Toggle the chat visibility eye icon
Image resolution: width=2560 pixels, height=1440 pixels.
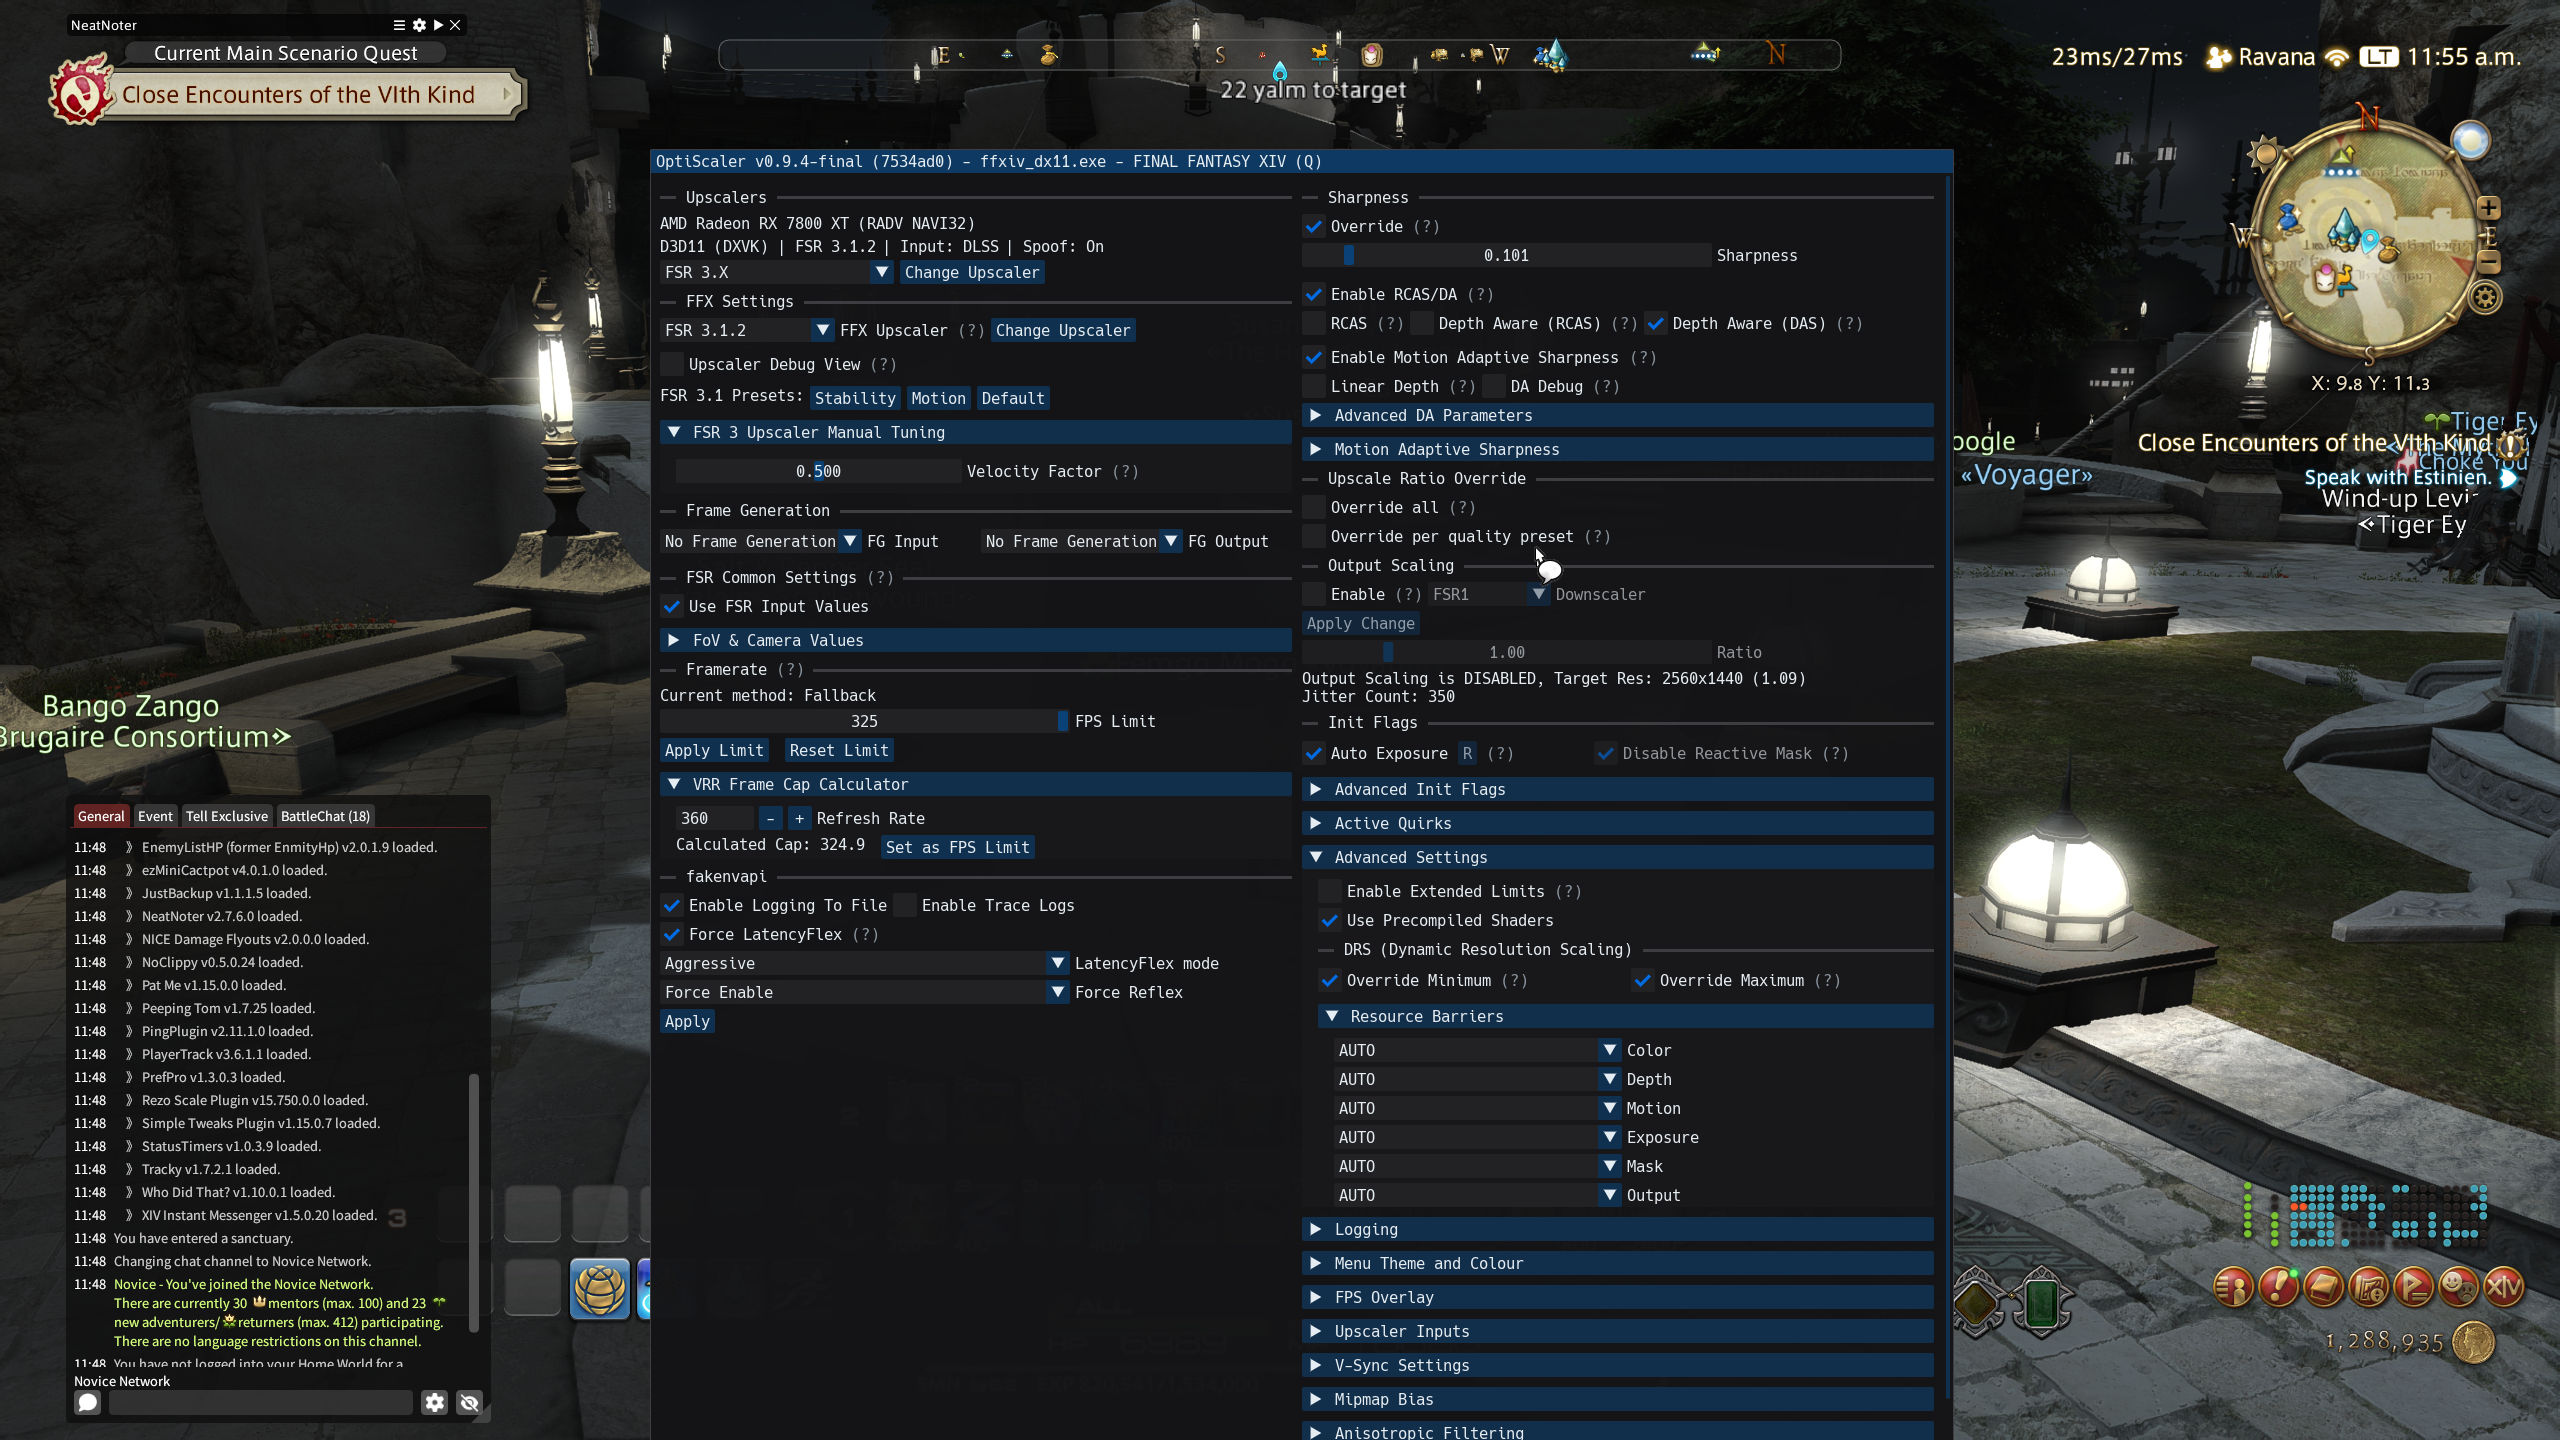coord(469,1403)
